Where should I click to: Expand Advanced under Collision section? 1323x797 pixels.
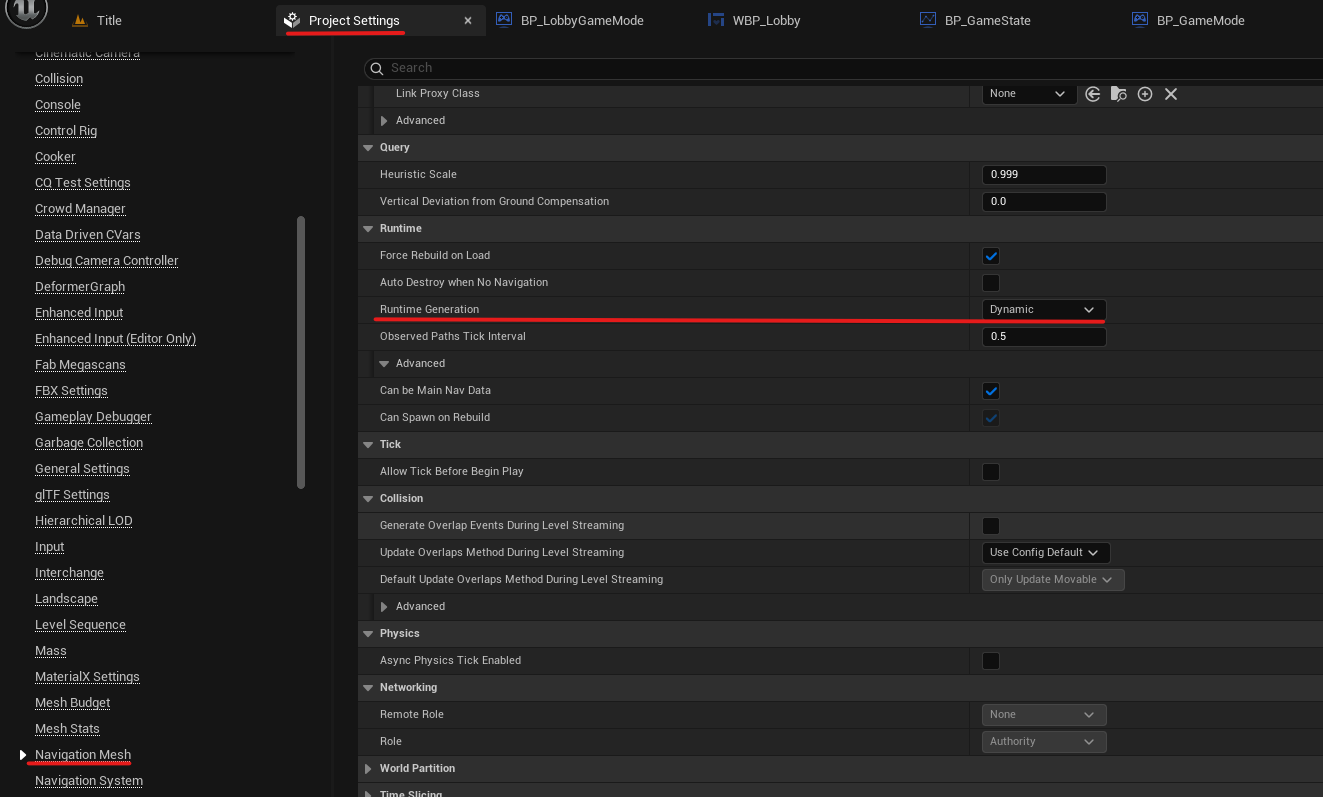click(x=384, y=607)
